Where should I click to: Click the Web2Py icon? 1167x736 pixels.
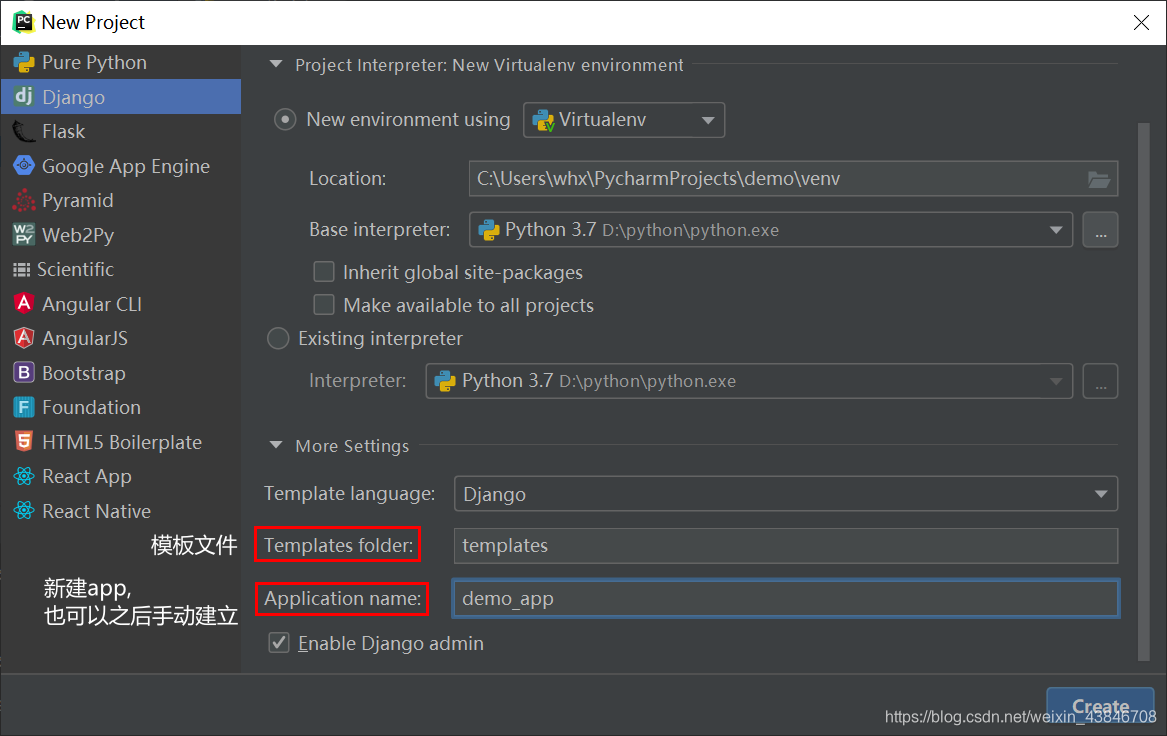click(x=24, y=234)
